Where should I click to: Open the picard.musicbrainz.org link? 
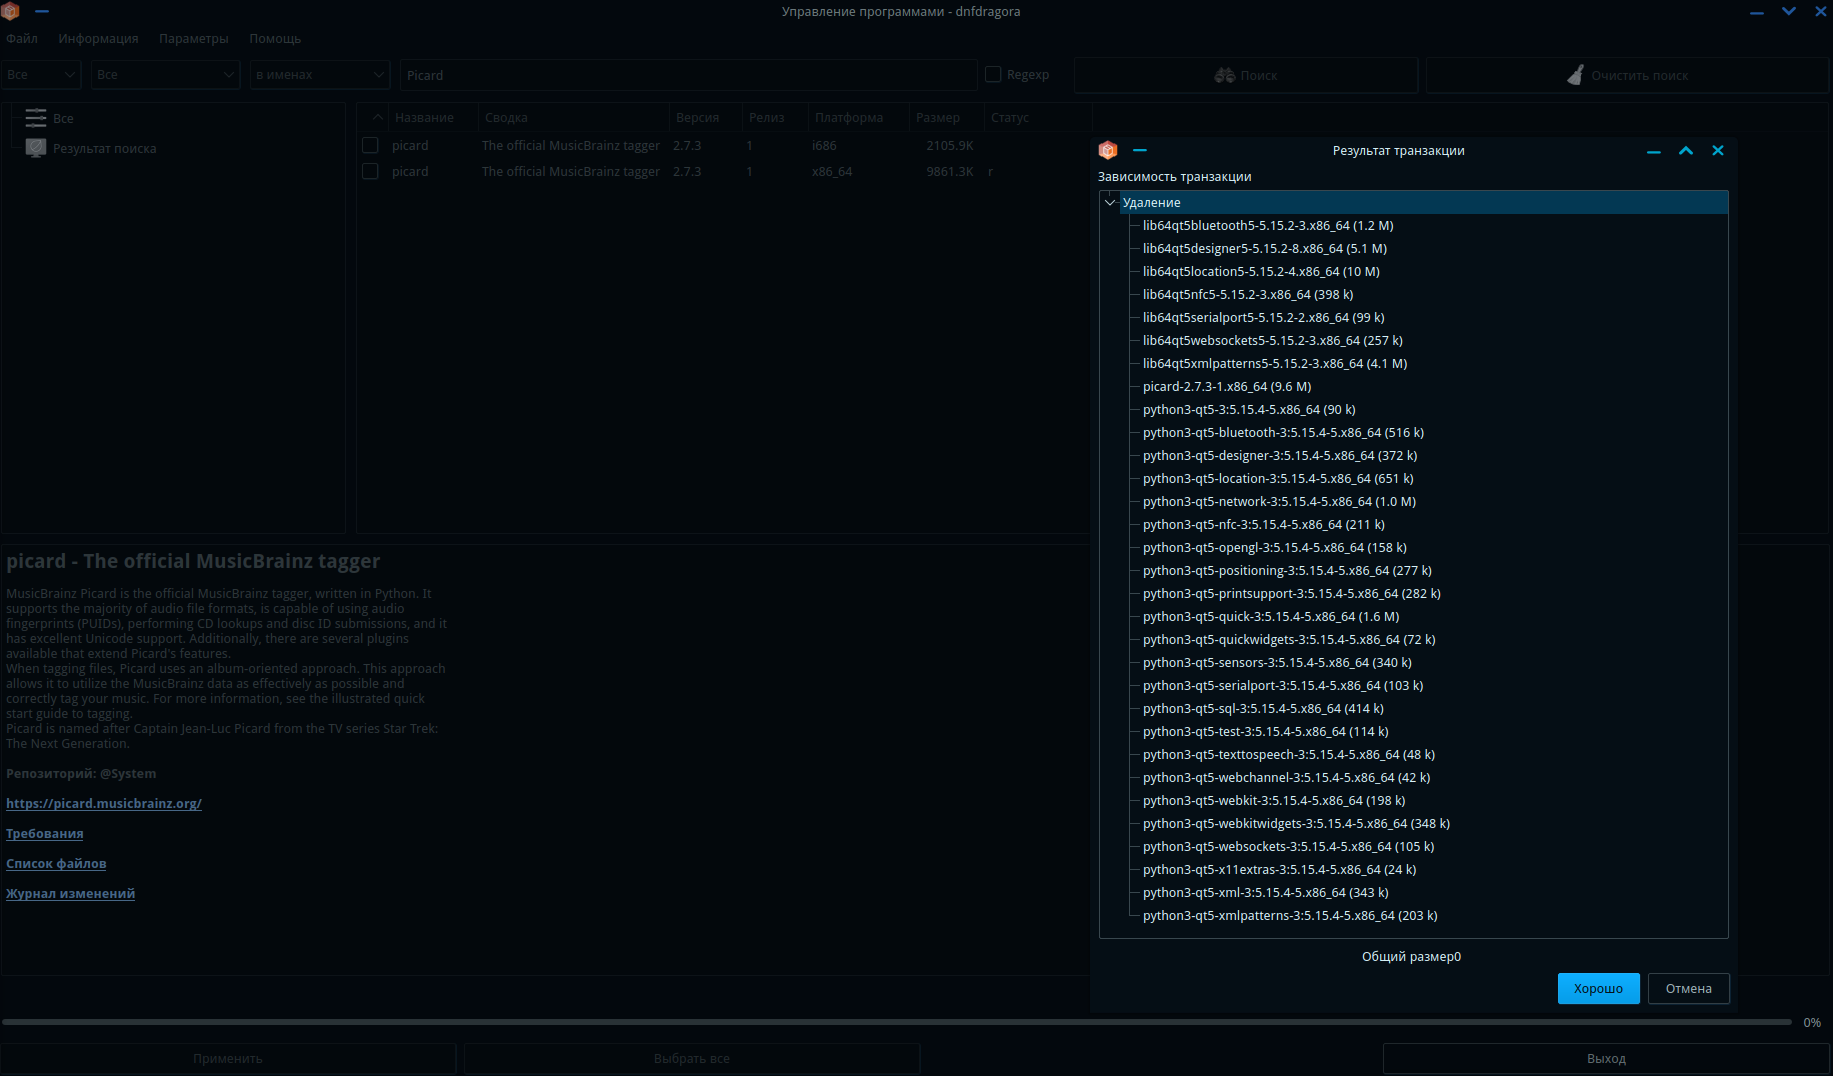(104, 803)
